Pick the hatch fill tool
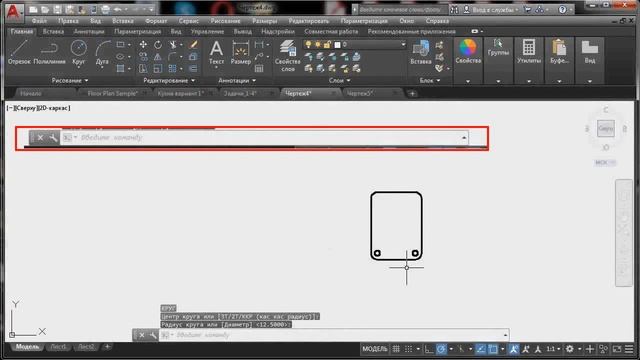The image size is (640, 360). click(120, 69)
